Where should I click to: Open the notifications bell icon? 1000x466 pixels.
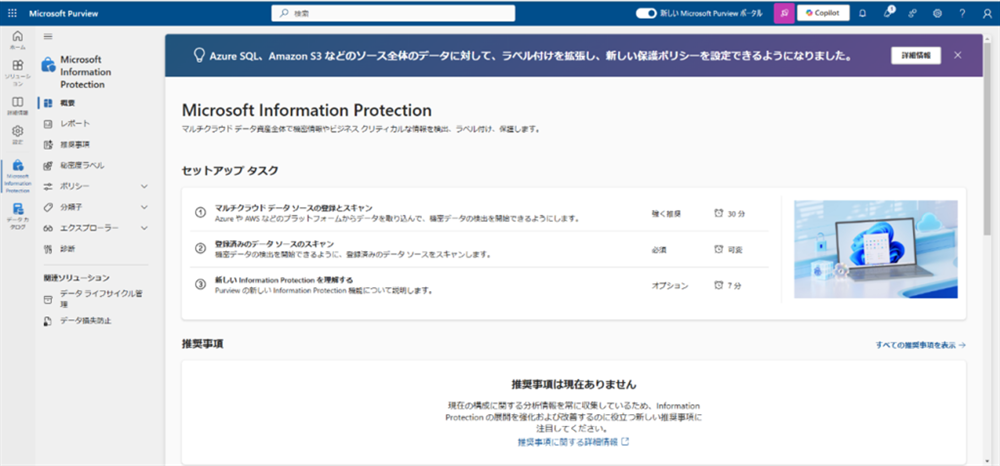863,13
